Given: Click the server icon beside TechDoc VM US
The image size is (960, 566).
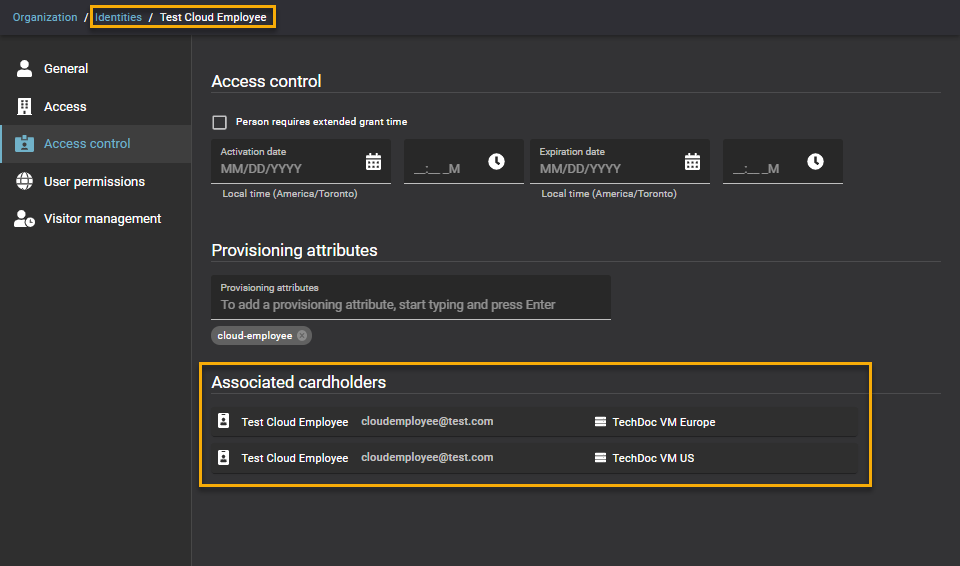Looking at the screenshot, I should [600, 458].
